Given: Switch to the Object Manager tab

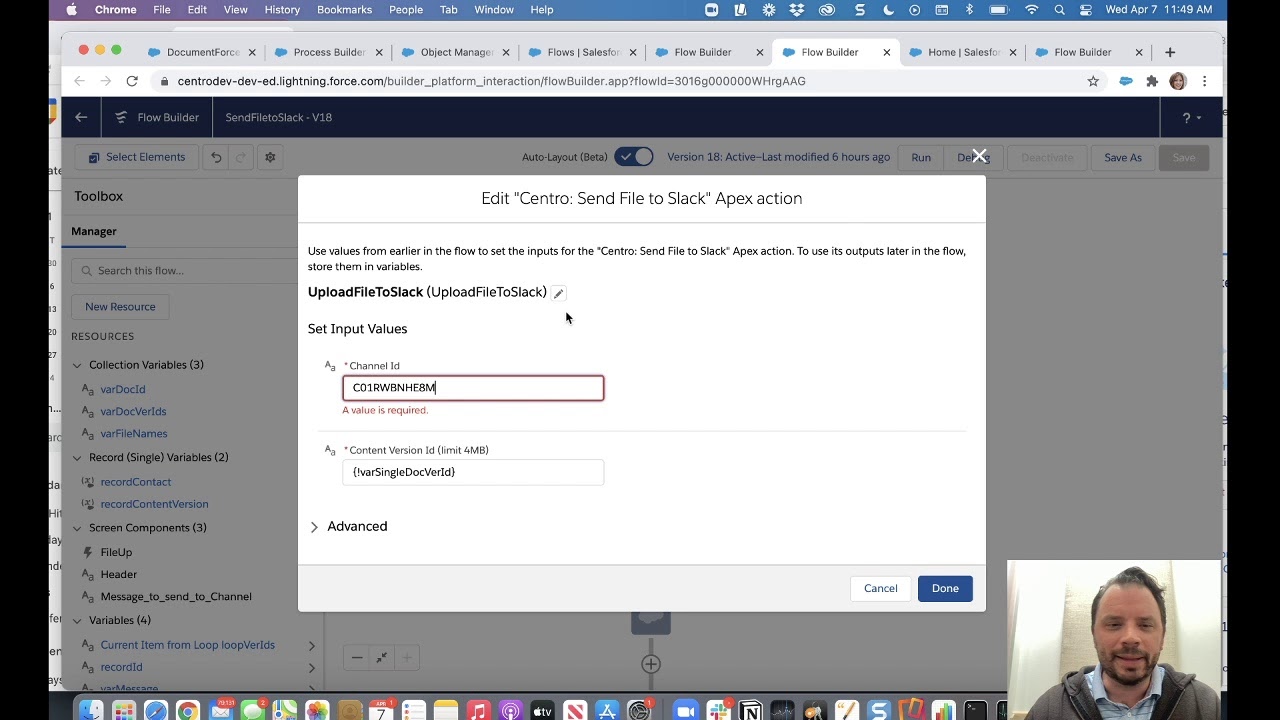Looking at the screenshot, I should pos(456,52).
